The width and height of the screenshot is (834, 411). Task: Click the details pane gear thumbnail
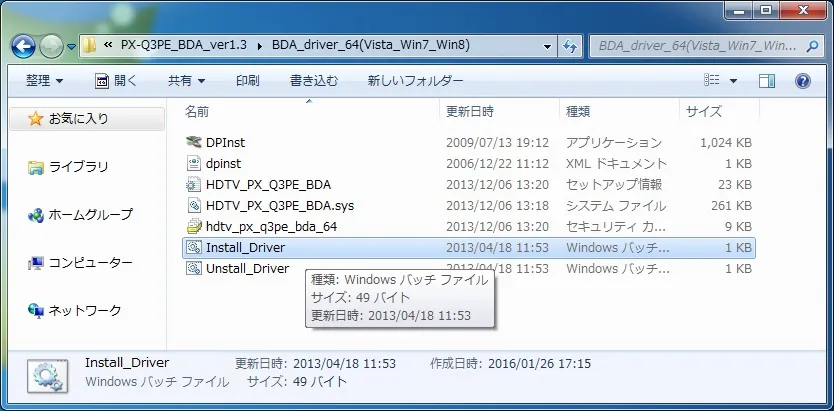pyautogui.click(x=47, y=376)
